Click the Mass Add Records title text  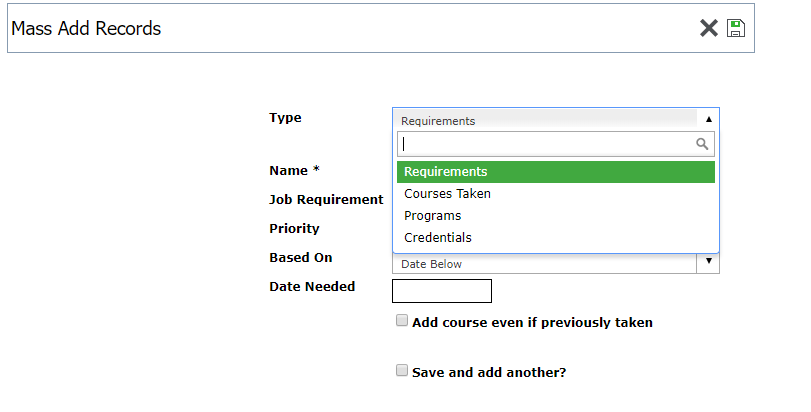(86, 28)
